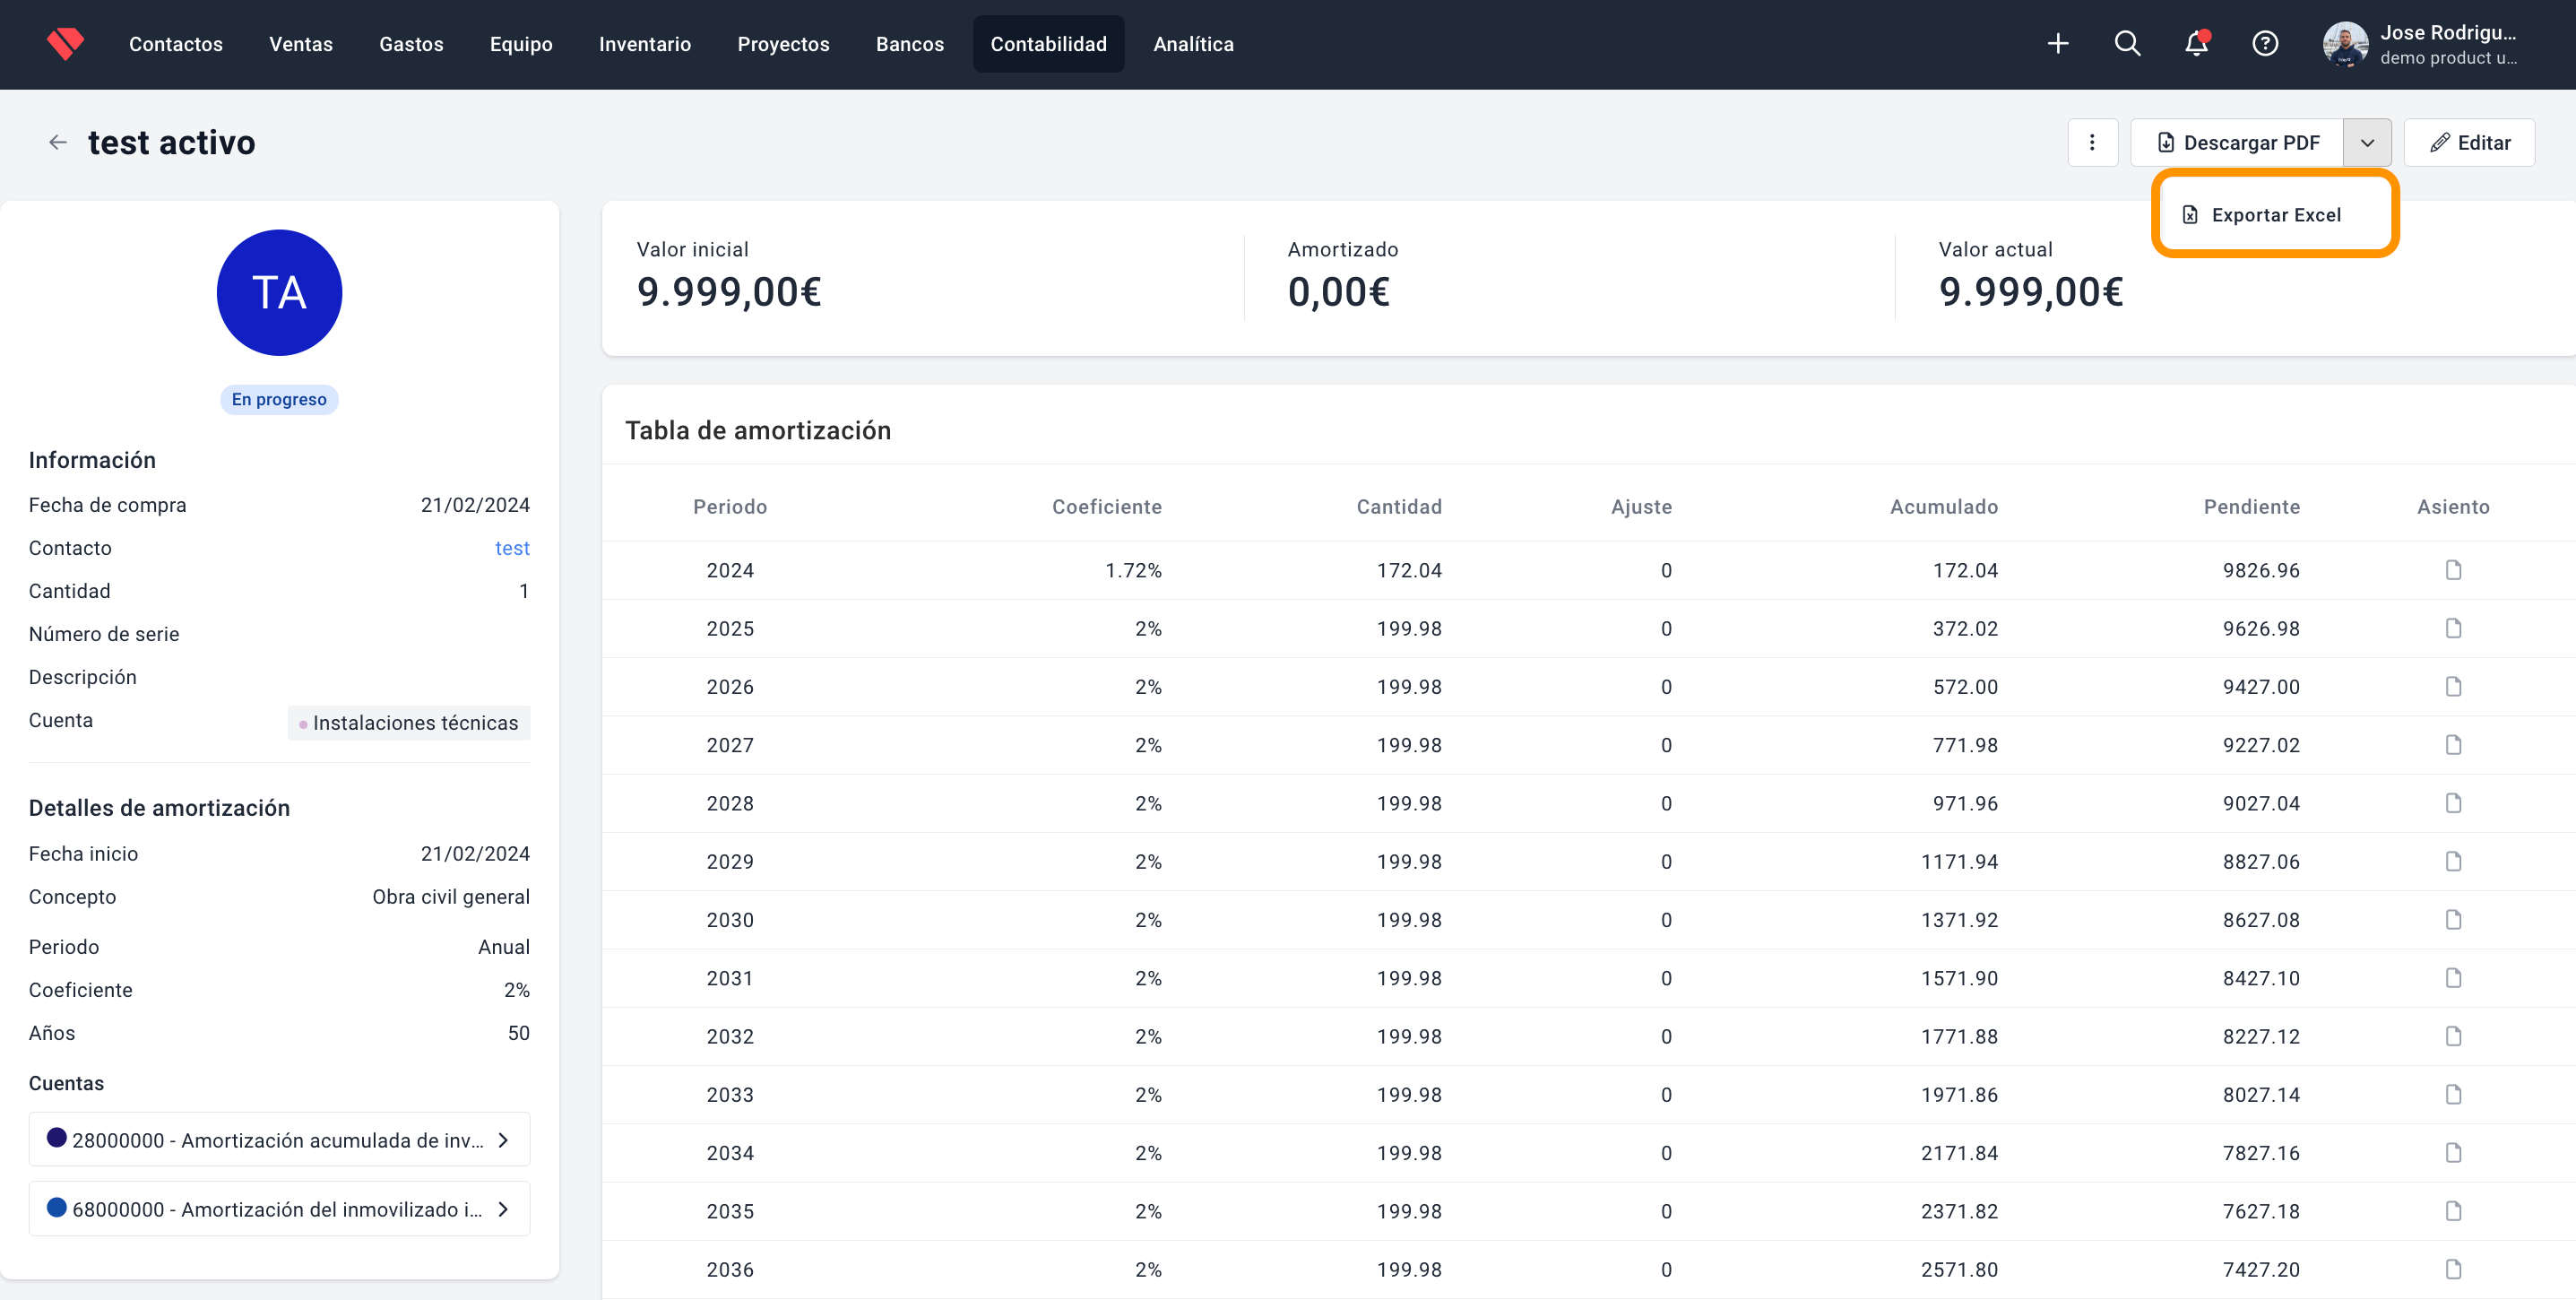Click the test activo page title
This screenshot has width=2576, height=1300.
pyautogui.click(x=172, y=143)
